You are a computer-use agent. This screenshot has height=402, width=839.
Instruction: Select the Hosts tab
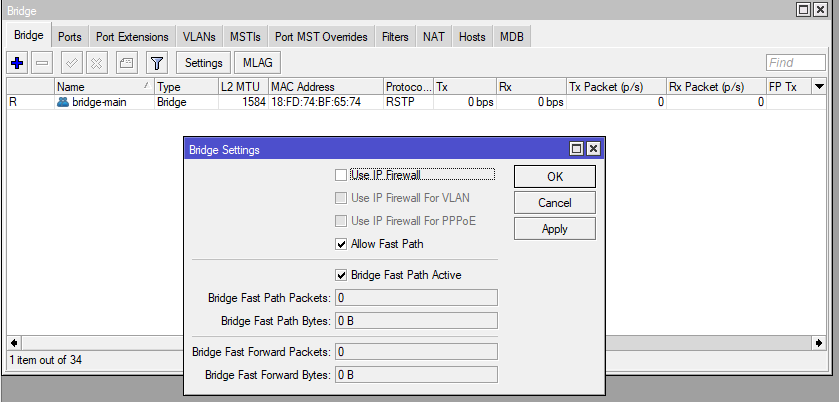coord(472,37)
